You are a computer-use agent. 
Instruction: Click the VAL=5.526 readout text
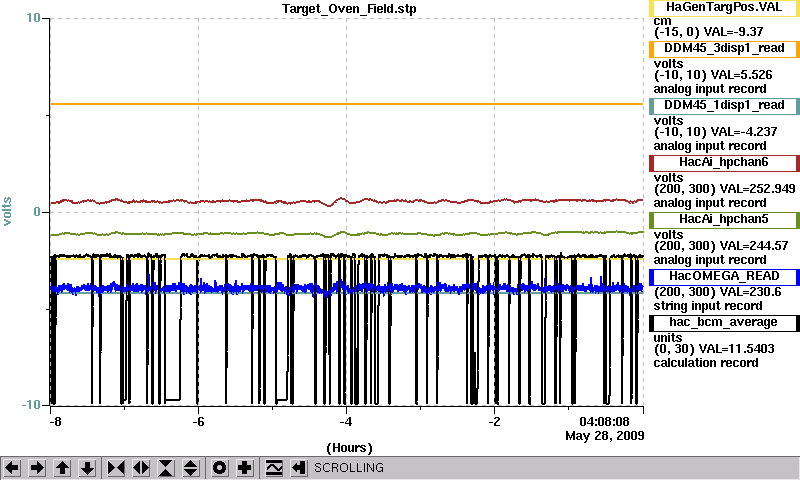point(741,75)
